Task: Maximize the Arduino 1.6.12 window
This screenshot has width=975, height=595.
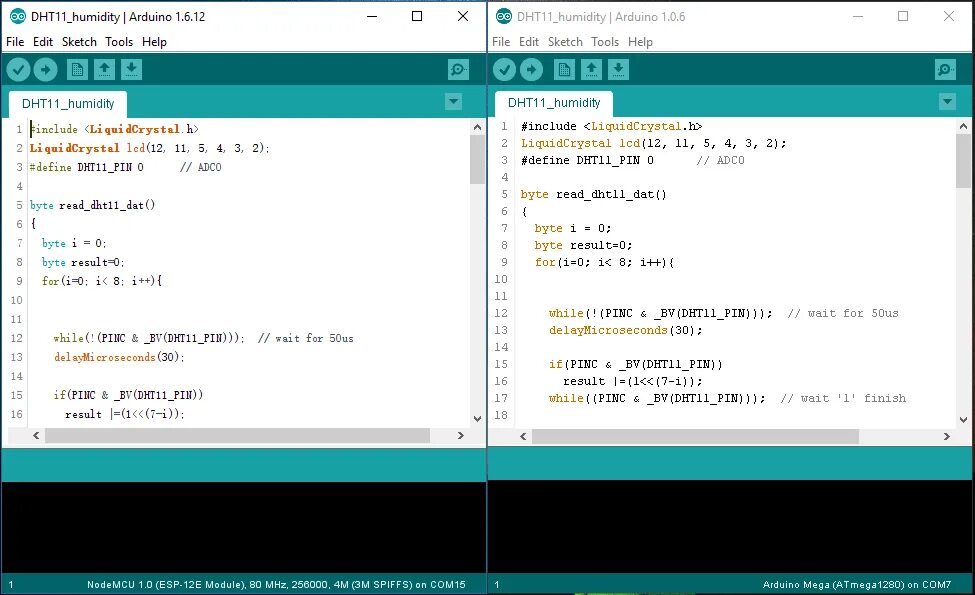Action: (x=417, y=16)
